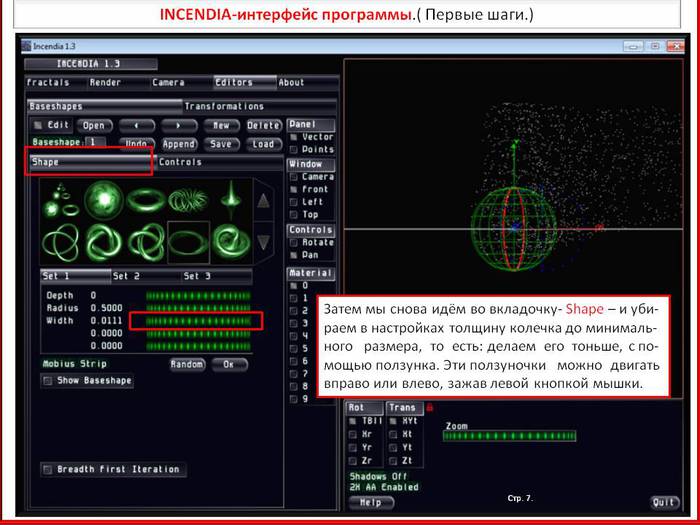700x525 pixels.
Task: Check Show Baseshape option
Action: tap(47, 381)
